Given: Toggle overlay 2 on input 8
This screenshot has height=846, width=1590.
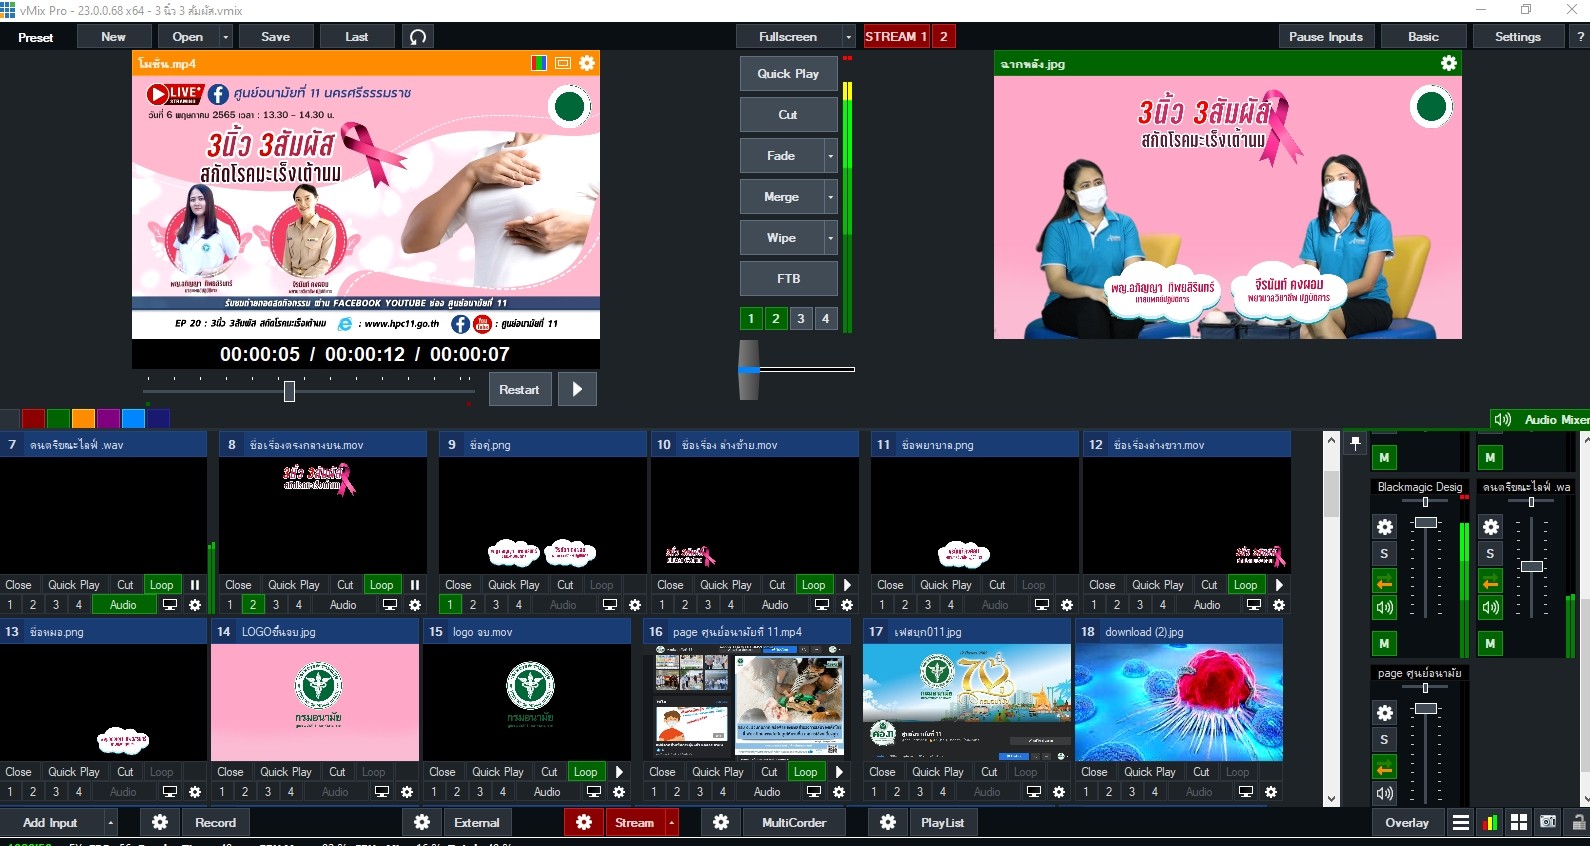Looking at the screenshot, I should (253, 605).
